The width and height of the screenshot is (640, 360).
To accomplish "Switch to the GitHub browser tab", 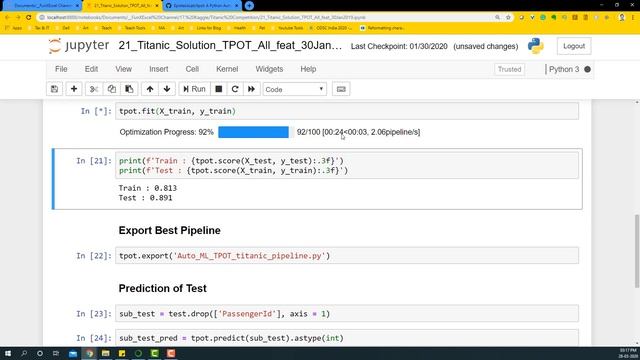I will coord(202,6).
